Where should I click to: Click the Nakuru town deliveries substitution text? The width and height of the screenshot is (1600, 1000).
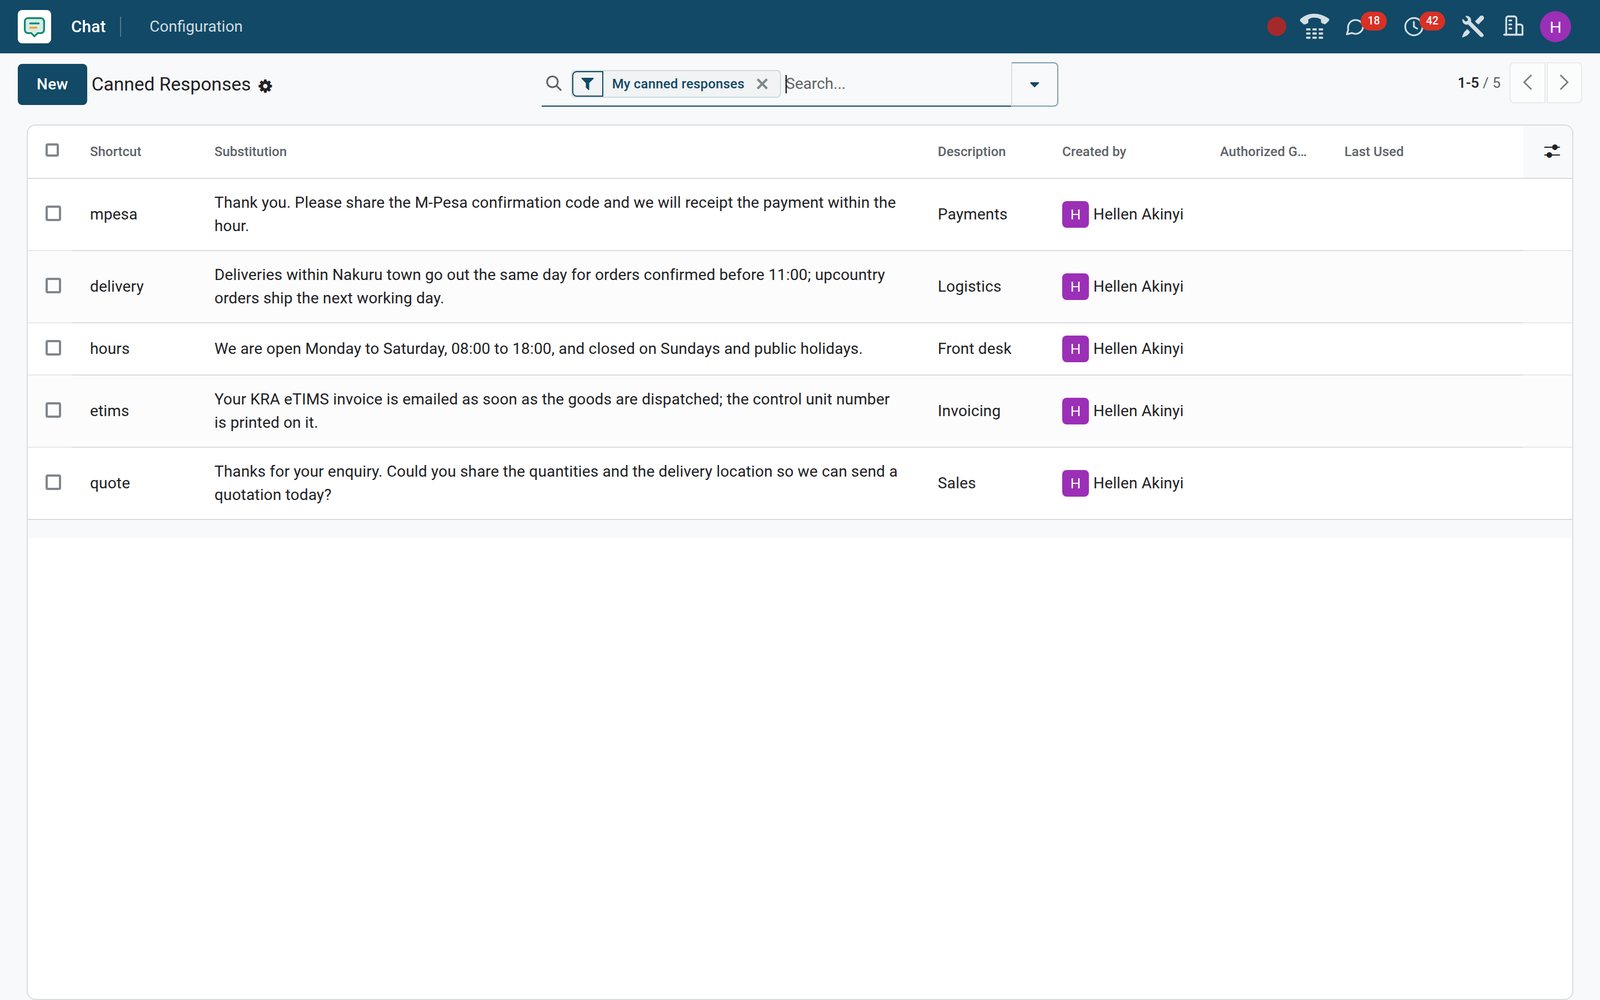click(x=550, y=286)
